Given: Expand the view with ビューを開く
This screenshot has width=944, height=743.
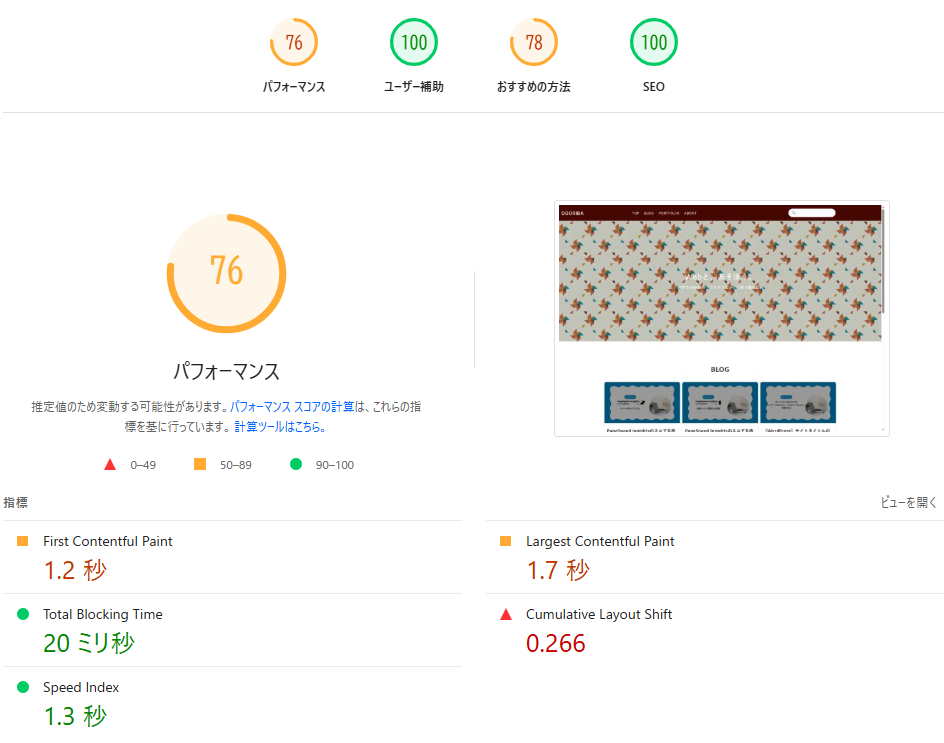Looking at the screenshot, I should pos(908,503).
